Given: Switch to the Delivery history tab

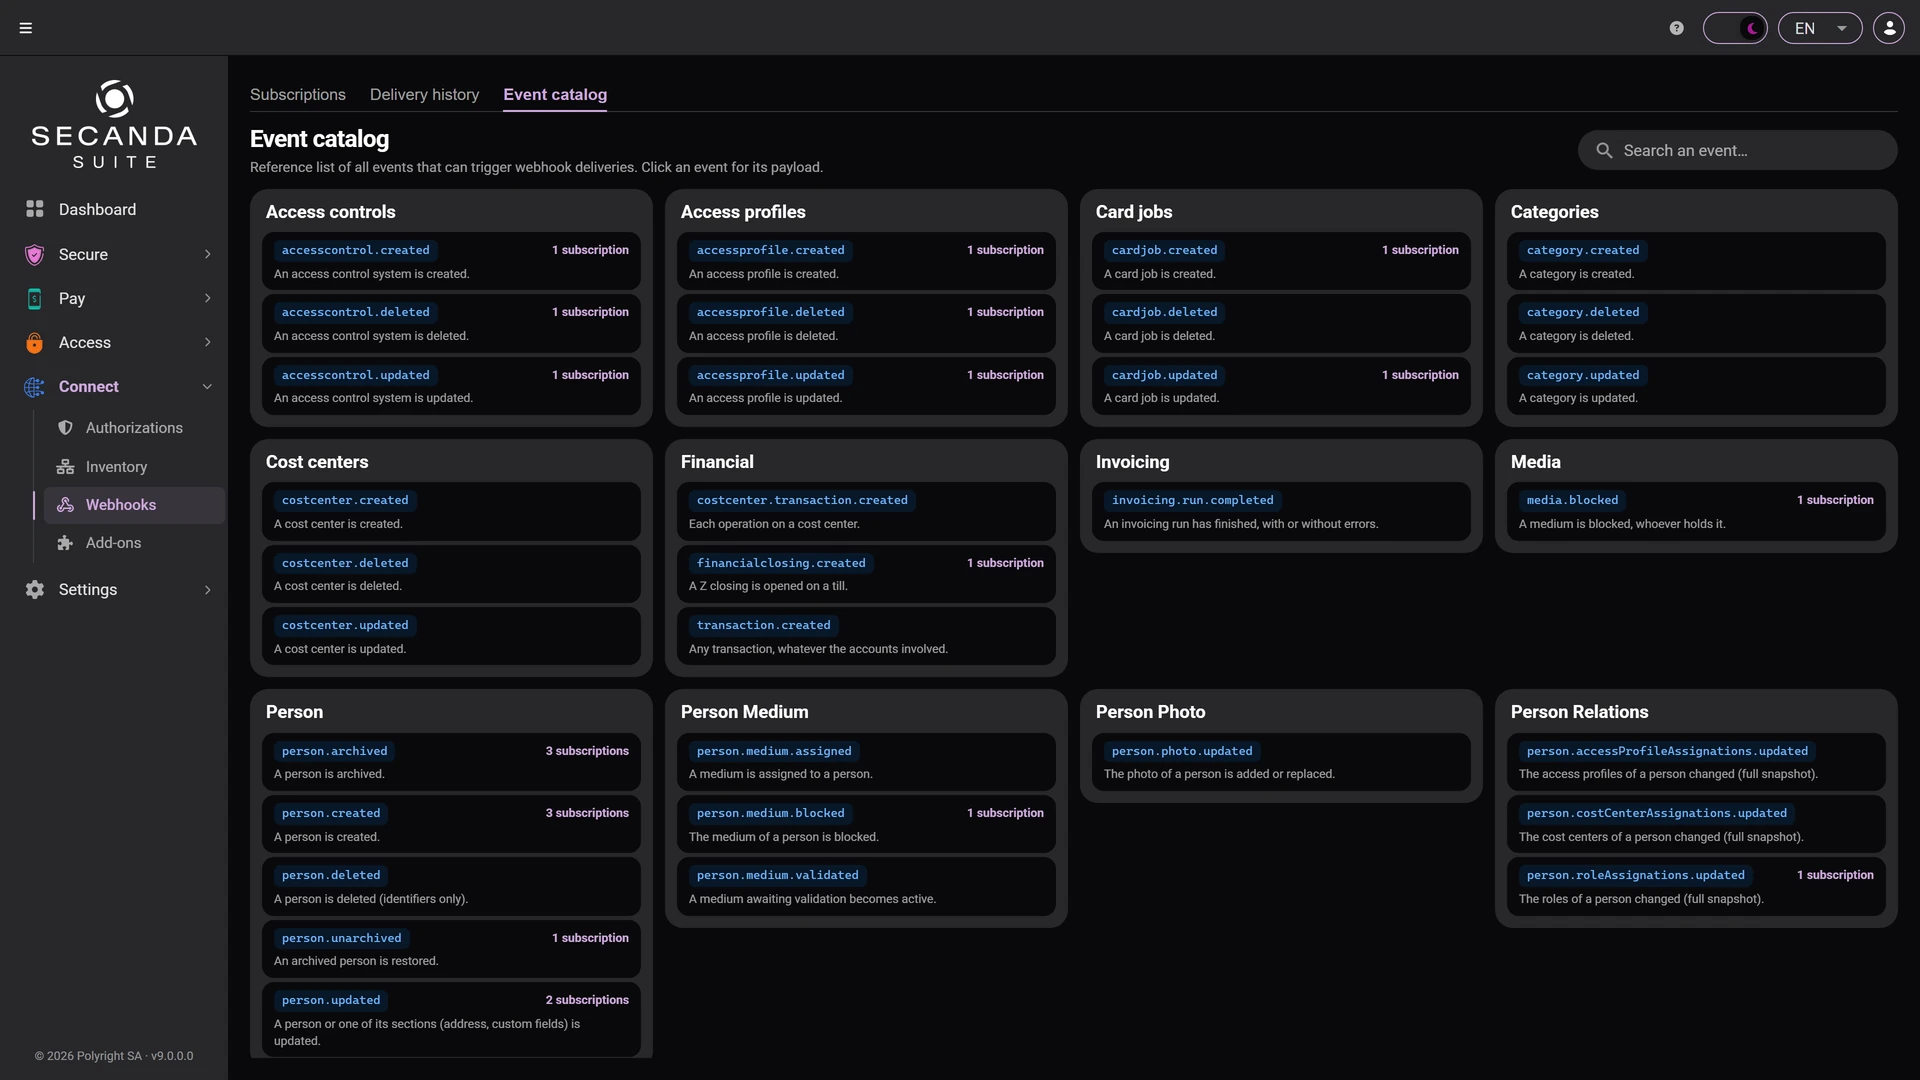Looking at the screenshot, I should [x=424, y=94].
